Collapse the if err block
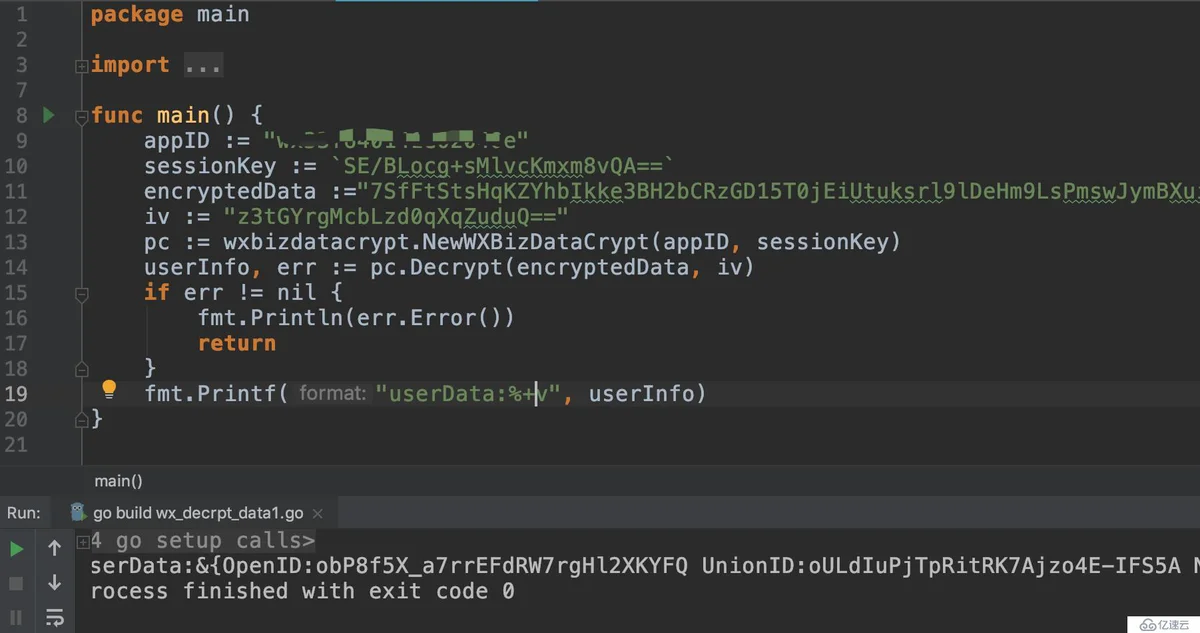1200x633 pixels. click(x=81, y=294)
